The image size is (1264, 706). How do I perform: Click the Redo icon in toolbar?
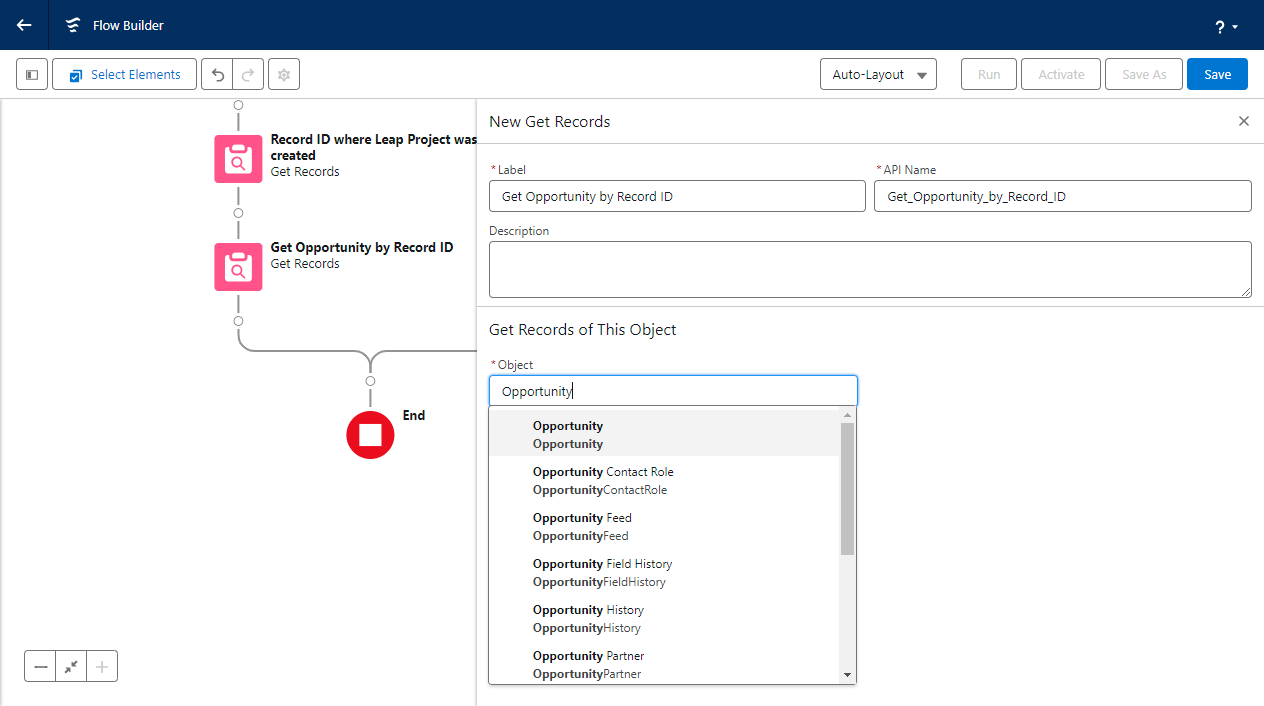pyautogui.click(x=245, y=74)
